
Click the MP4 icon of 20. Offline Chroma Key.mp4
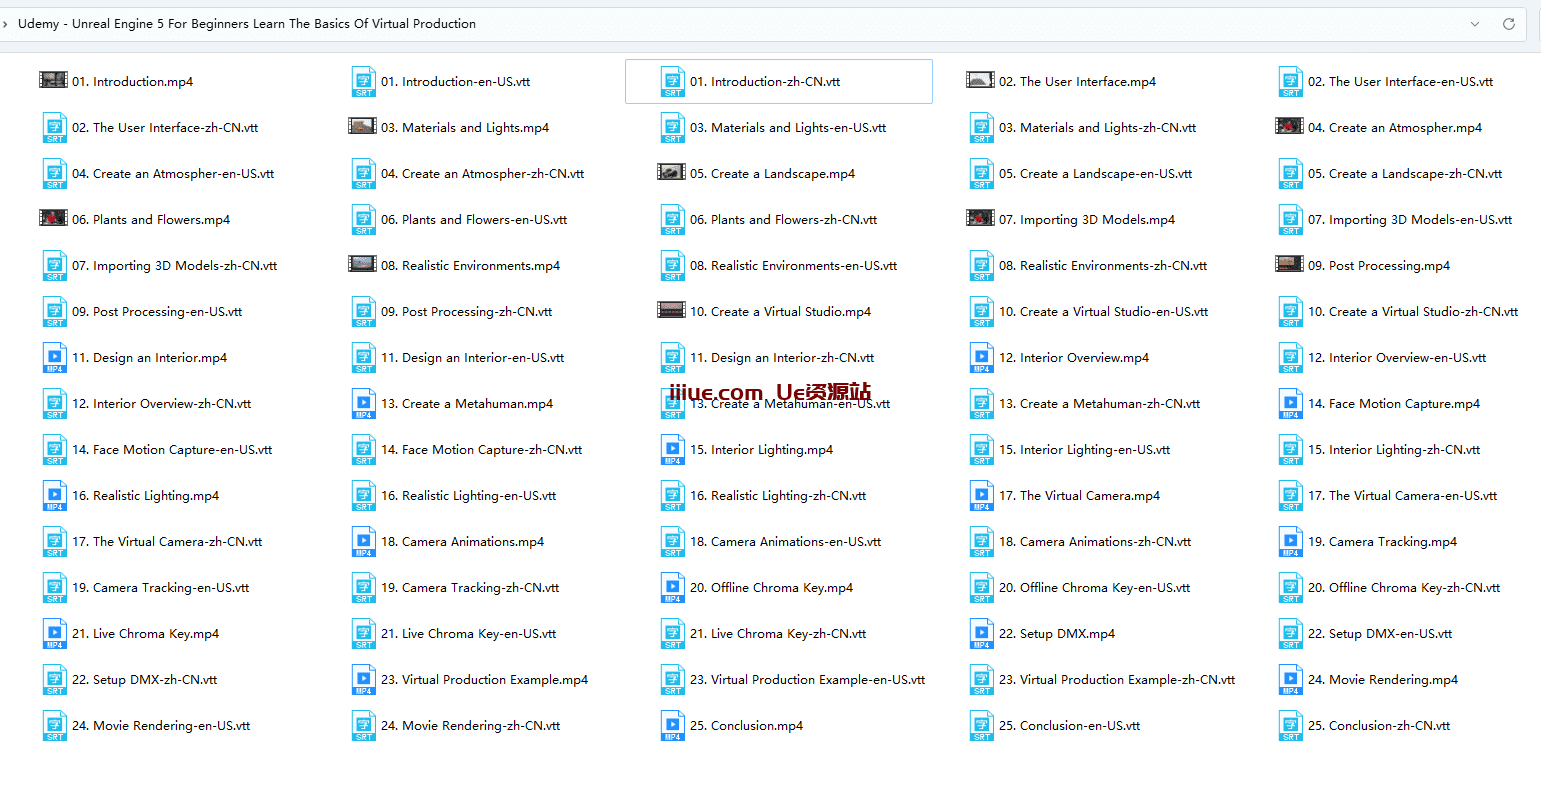tap(673, 588)
